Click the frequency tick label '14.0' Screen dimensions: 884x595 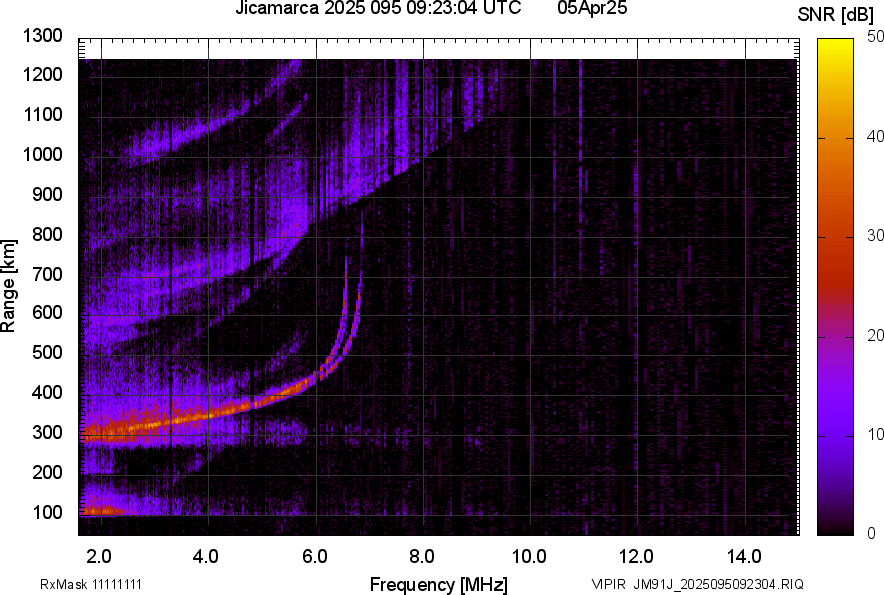744,557
